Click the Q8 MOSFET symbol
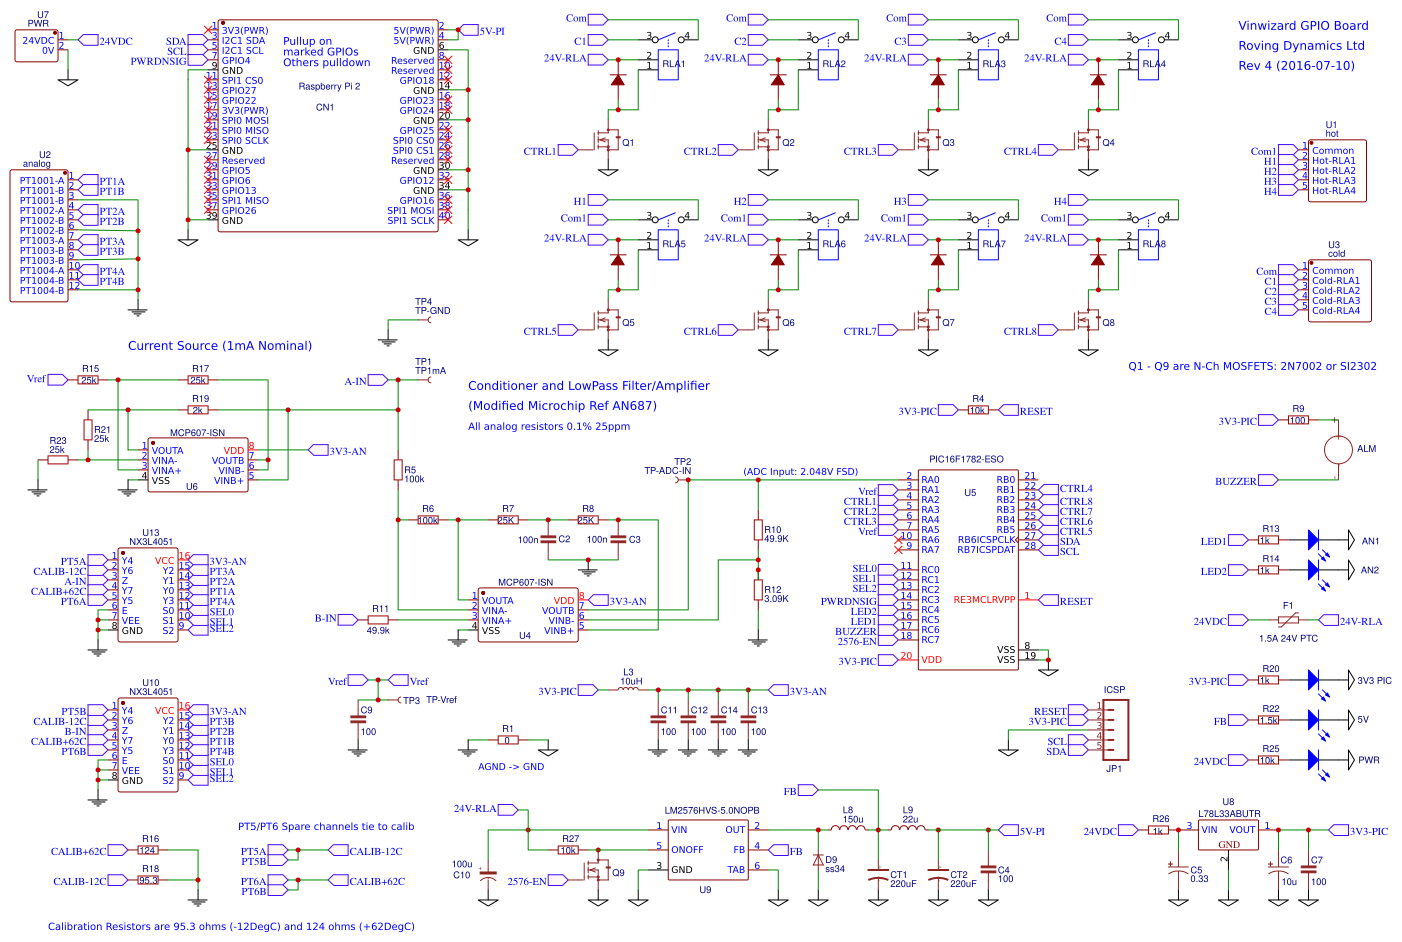Image resolution: width=1402 pixels, height=942 pixels. (x=1086, y=322)
